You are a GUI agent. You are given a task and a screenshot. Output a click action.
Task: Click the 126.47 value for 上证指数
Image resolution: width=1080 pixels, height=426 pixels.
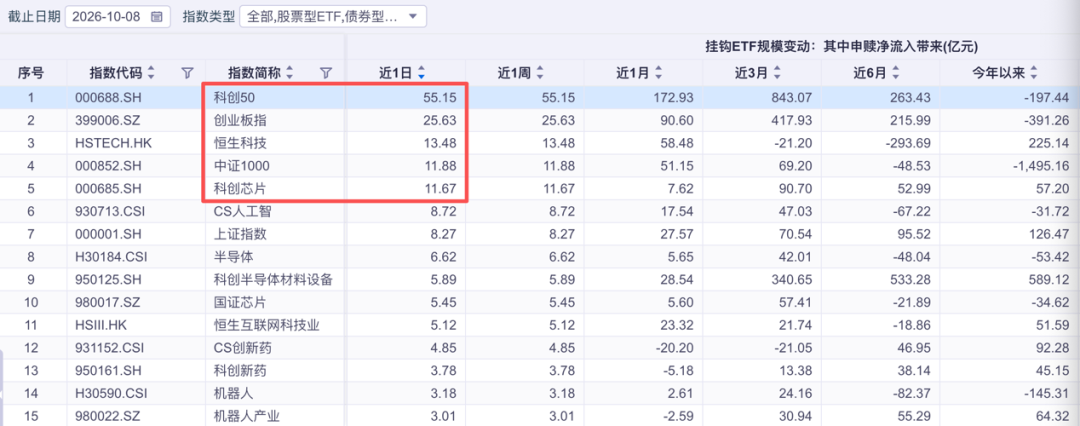pos(1050,235)
